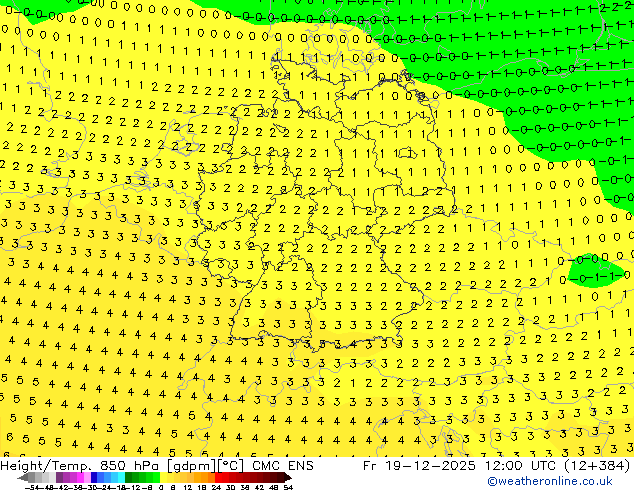Click the gray left arrow of the scale
The image size is (634, 490).
(x=23, y=478)
